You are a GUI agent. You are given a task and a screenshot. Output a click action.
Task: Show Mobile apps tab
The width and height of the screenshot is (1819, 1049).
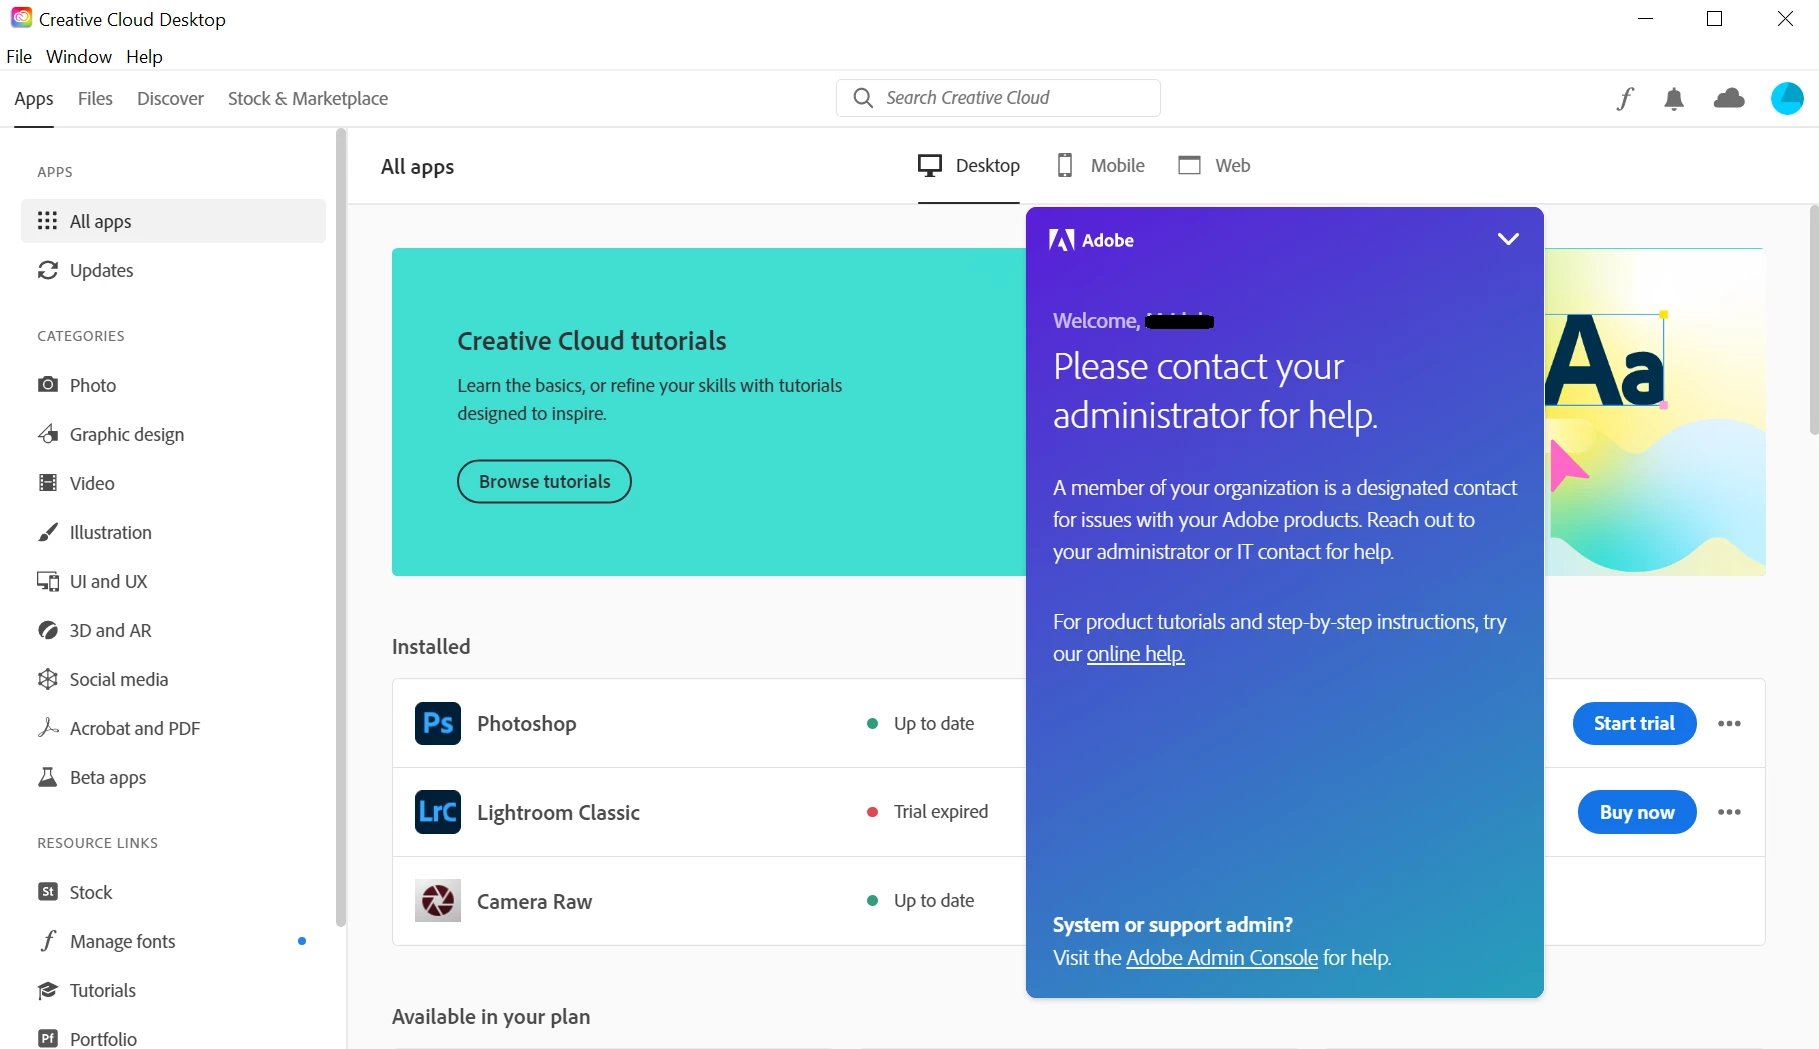pyautogui.click(x=1101, y=166)
